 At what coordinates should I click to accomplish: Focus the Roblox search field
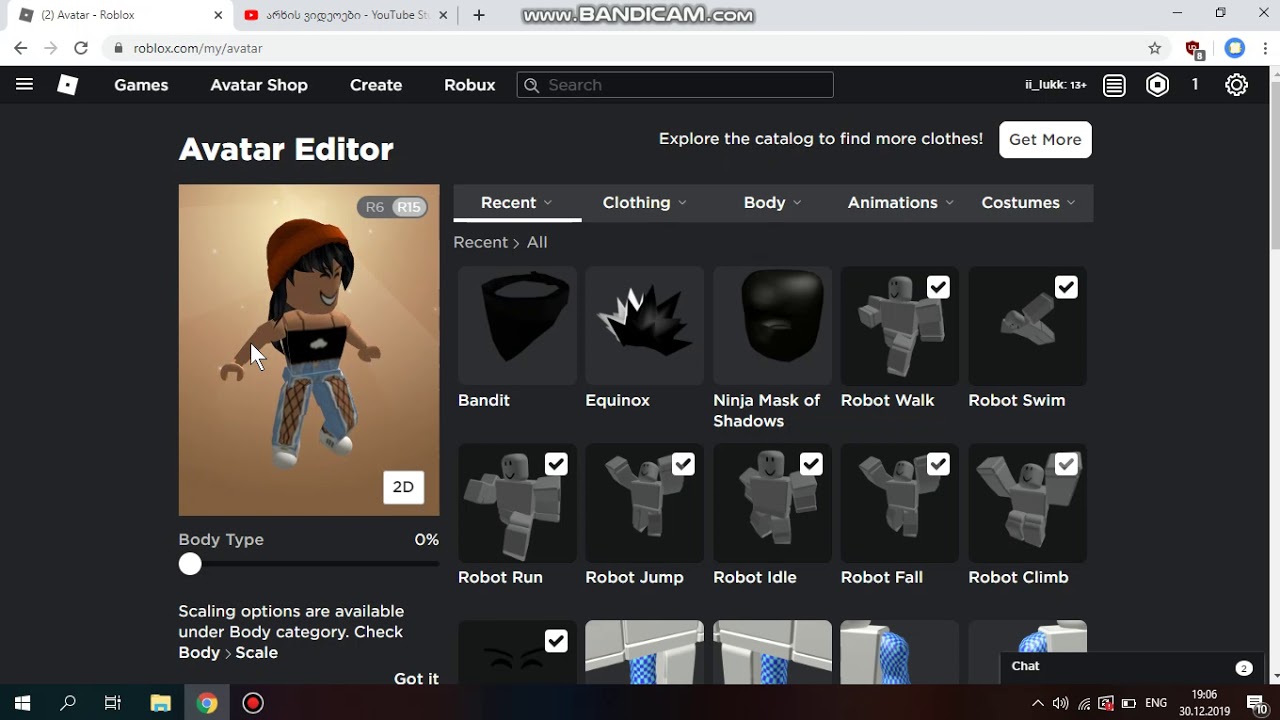tap(675, 85)
